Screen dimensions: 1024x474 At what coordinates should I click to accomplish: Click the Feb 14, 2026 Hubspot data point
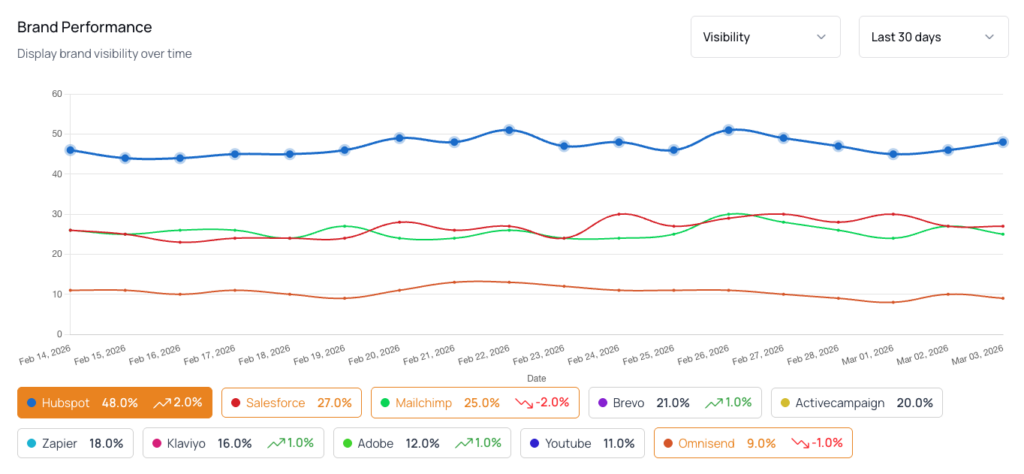[70, 150]
